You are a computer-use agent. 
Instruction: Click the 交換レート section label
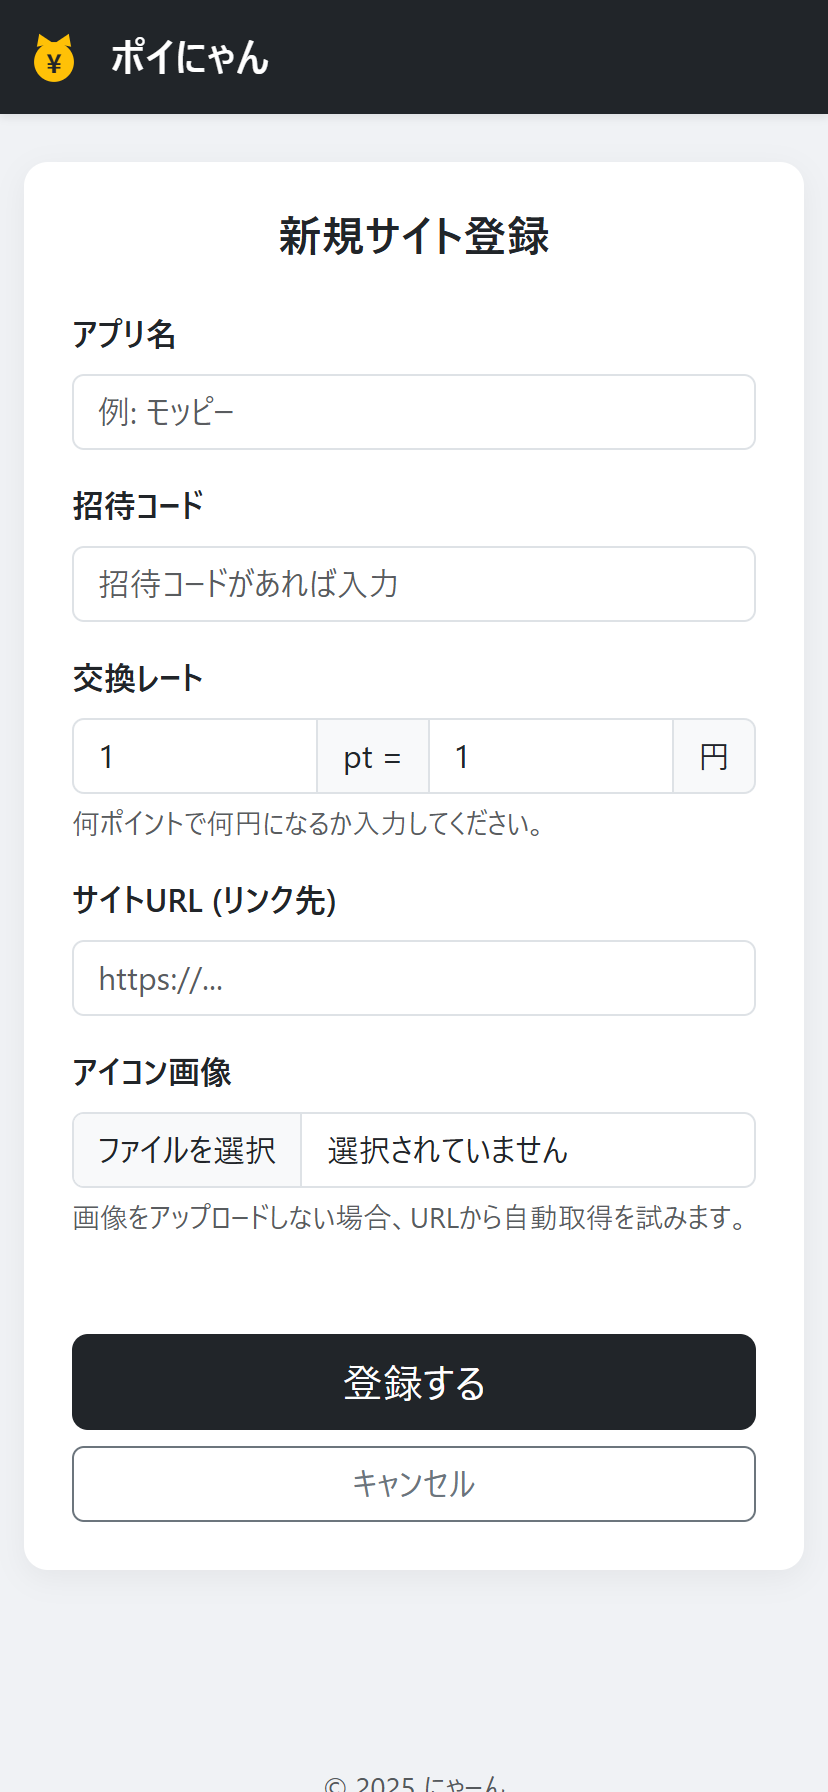[137, 677]
